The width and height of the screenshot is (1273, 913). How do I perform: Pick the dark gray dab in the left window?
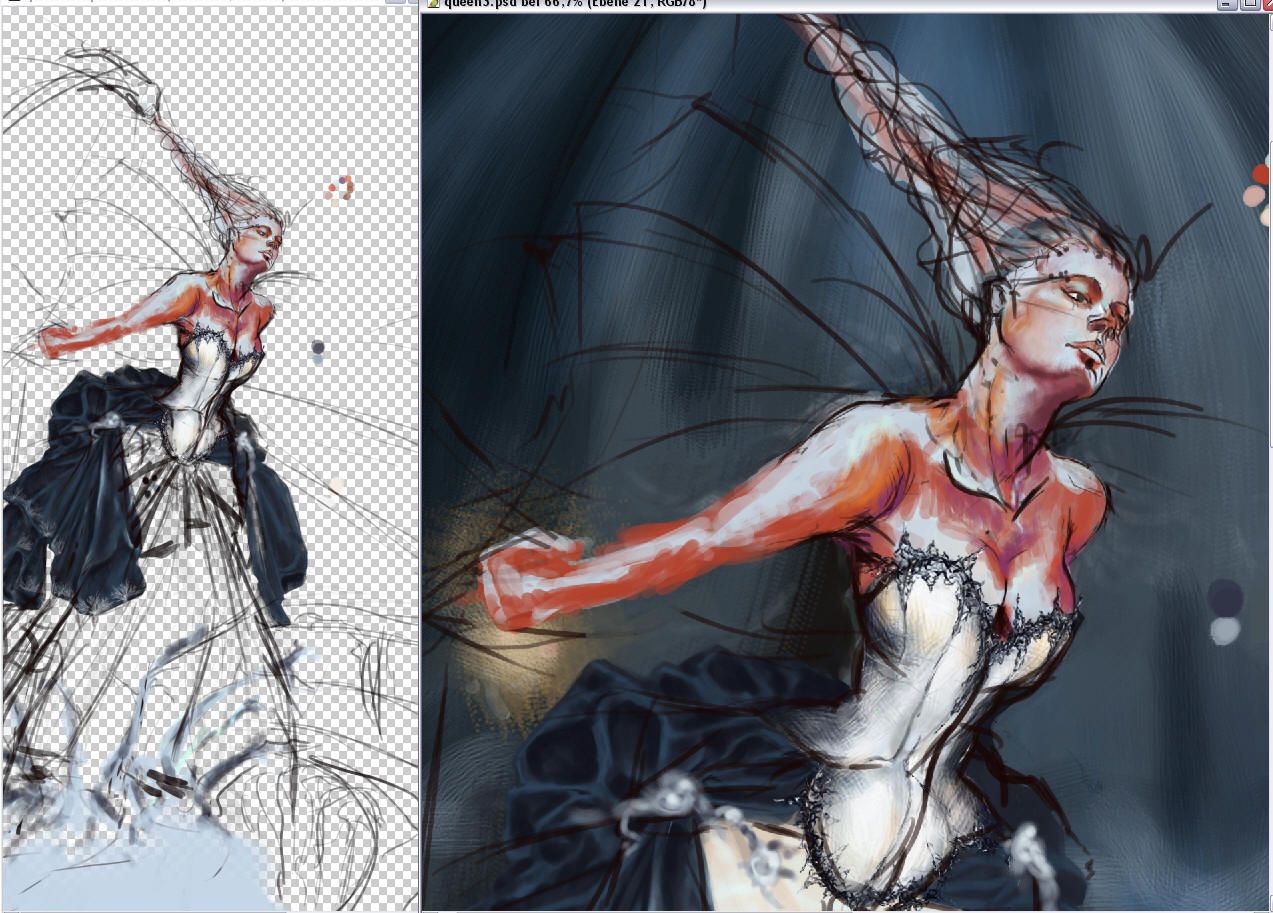318,348
